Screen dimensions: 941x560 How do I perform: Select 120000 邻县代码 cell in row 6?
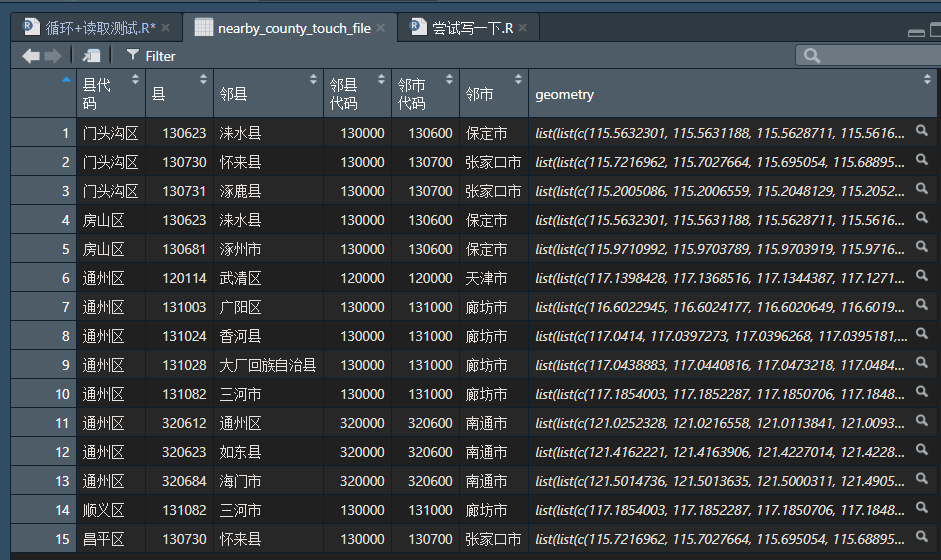pyautogui.click(x=358, y=278)
